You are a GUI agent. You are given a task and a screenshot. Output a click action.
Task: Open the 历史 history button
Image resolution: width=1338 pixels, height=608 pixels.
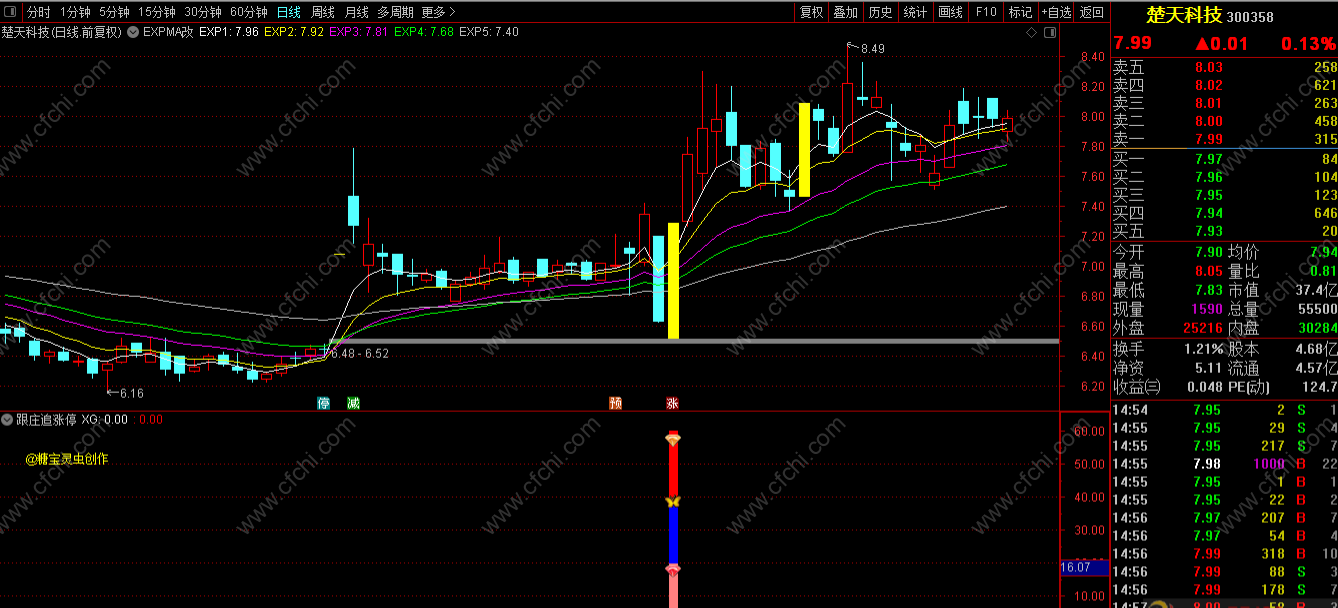pyautogui.click(x=880, y=12)
